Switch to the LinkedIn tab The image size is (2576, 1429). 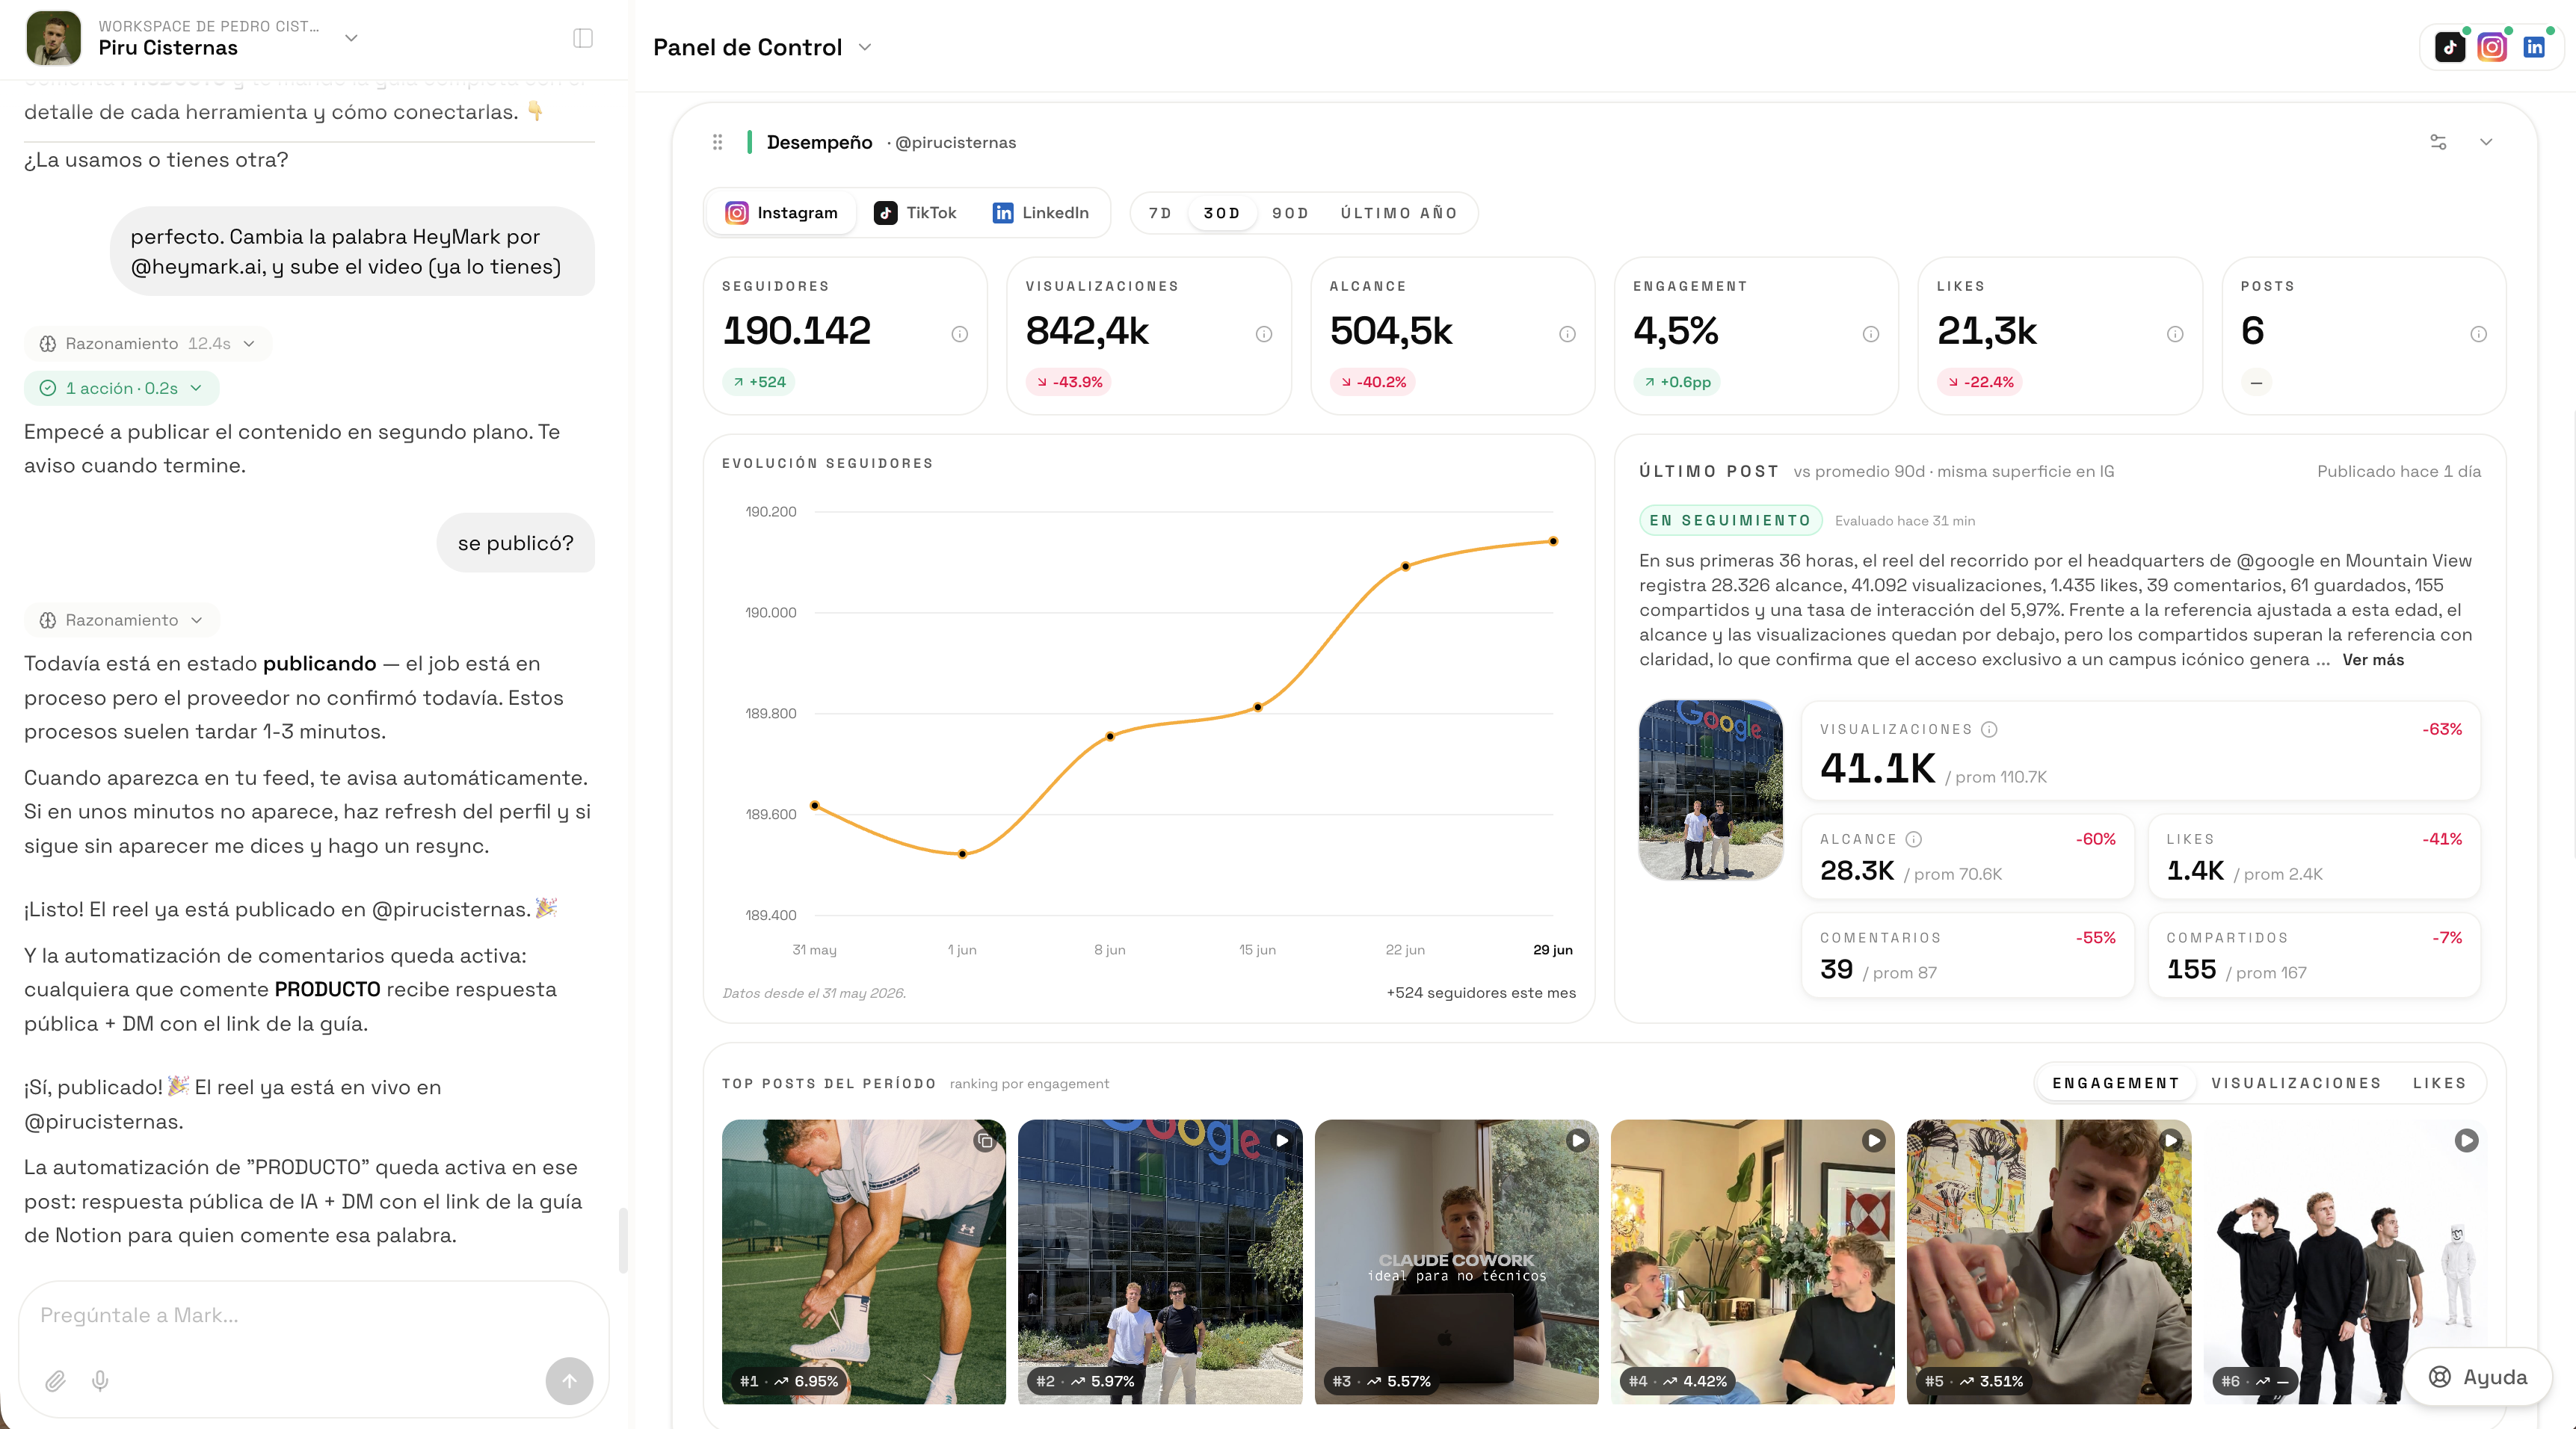coord(1041,213)
